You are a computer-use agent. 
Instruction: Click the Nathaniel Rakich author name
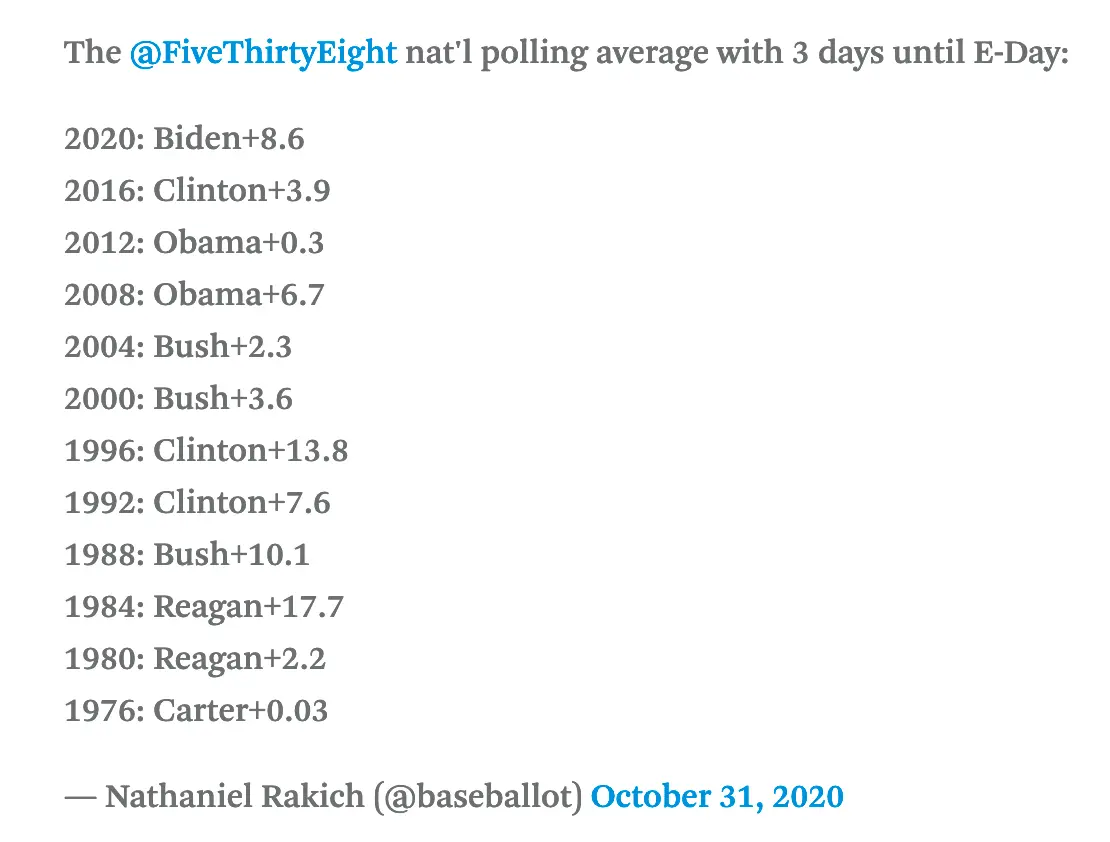point(236,797)
